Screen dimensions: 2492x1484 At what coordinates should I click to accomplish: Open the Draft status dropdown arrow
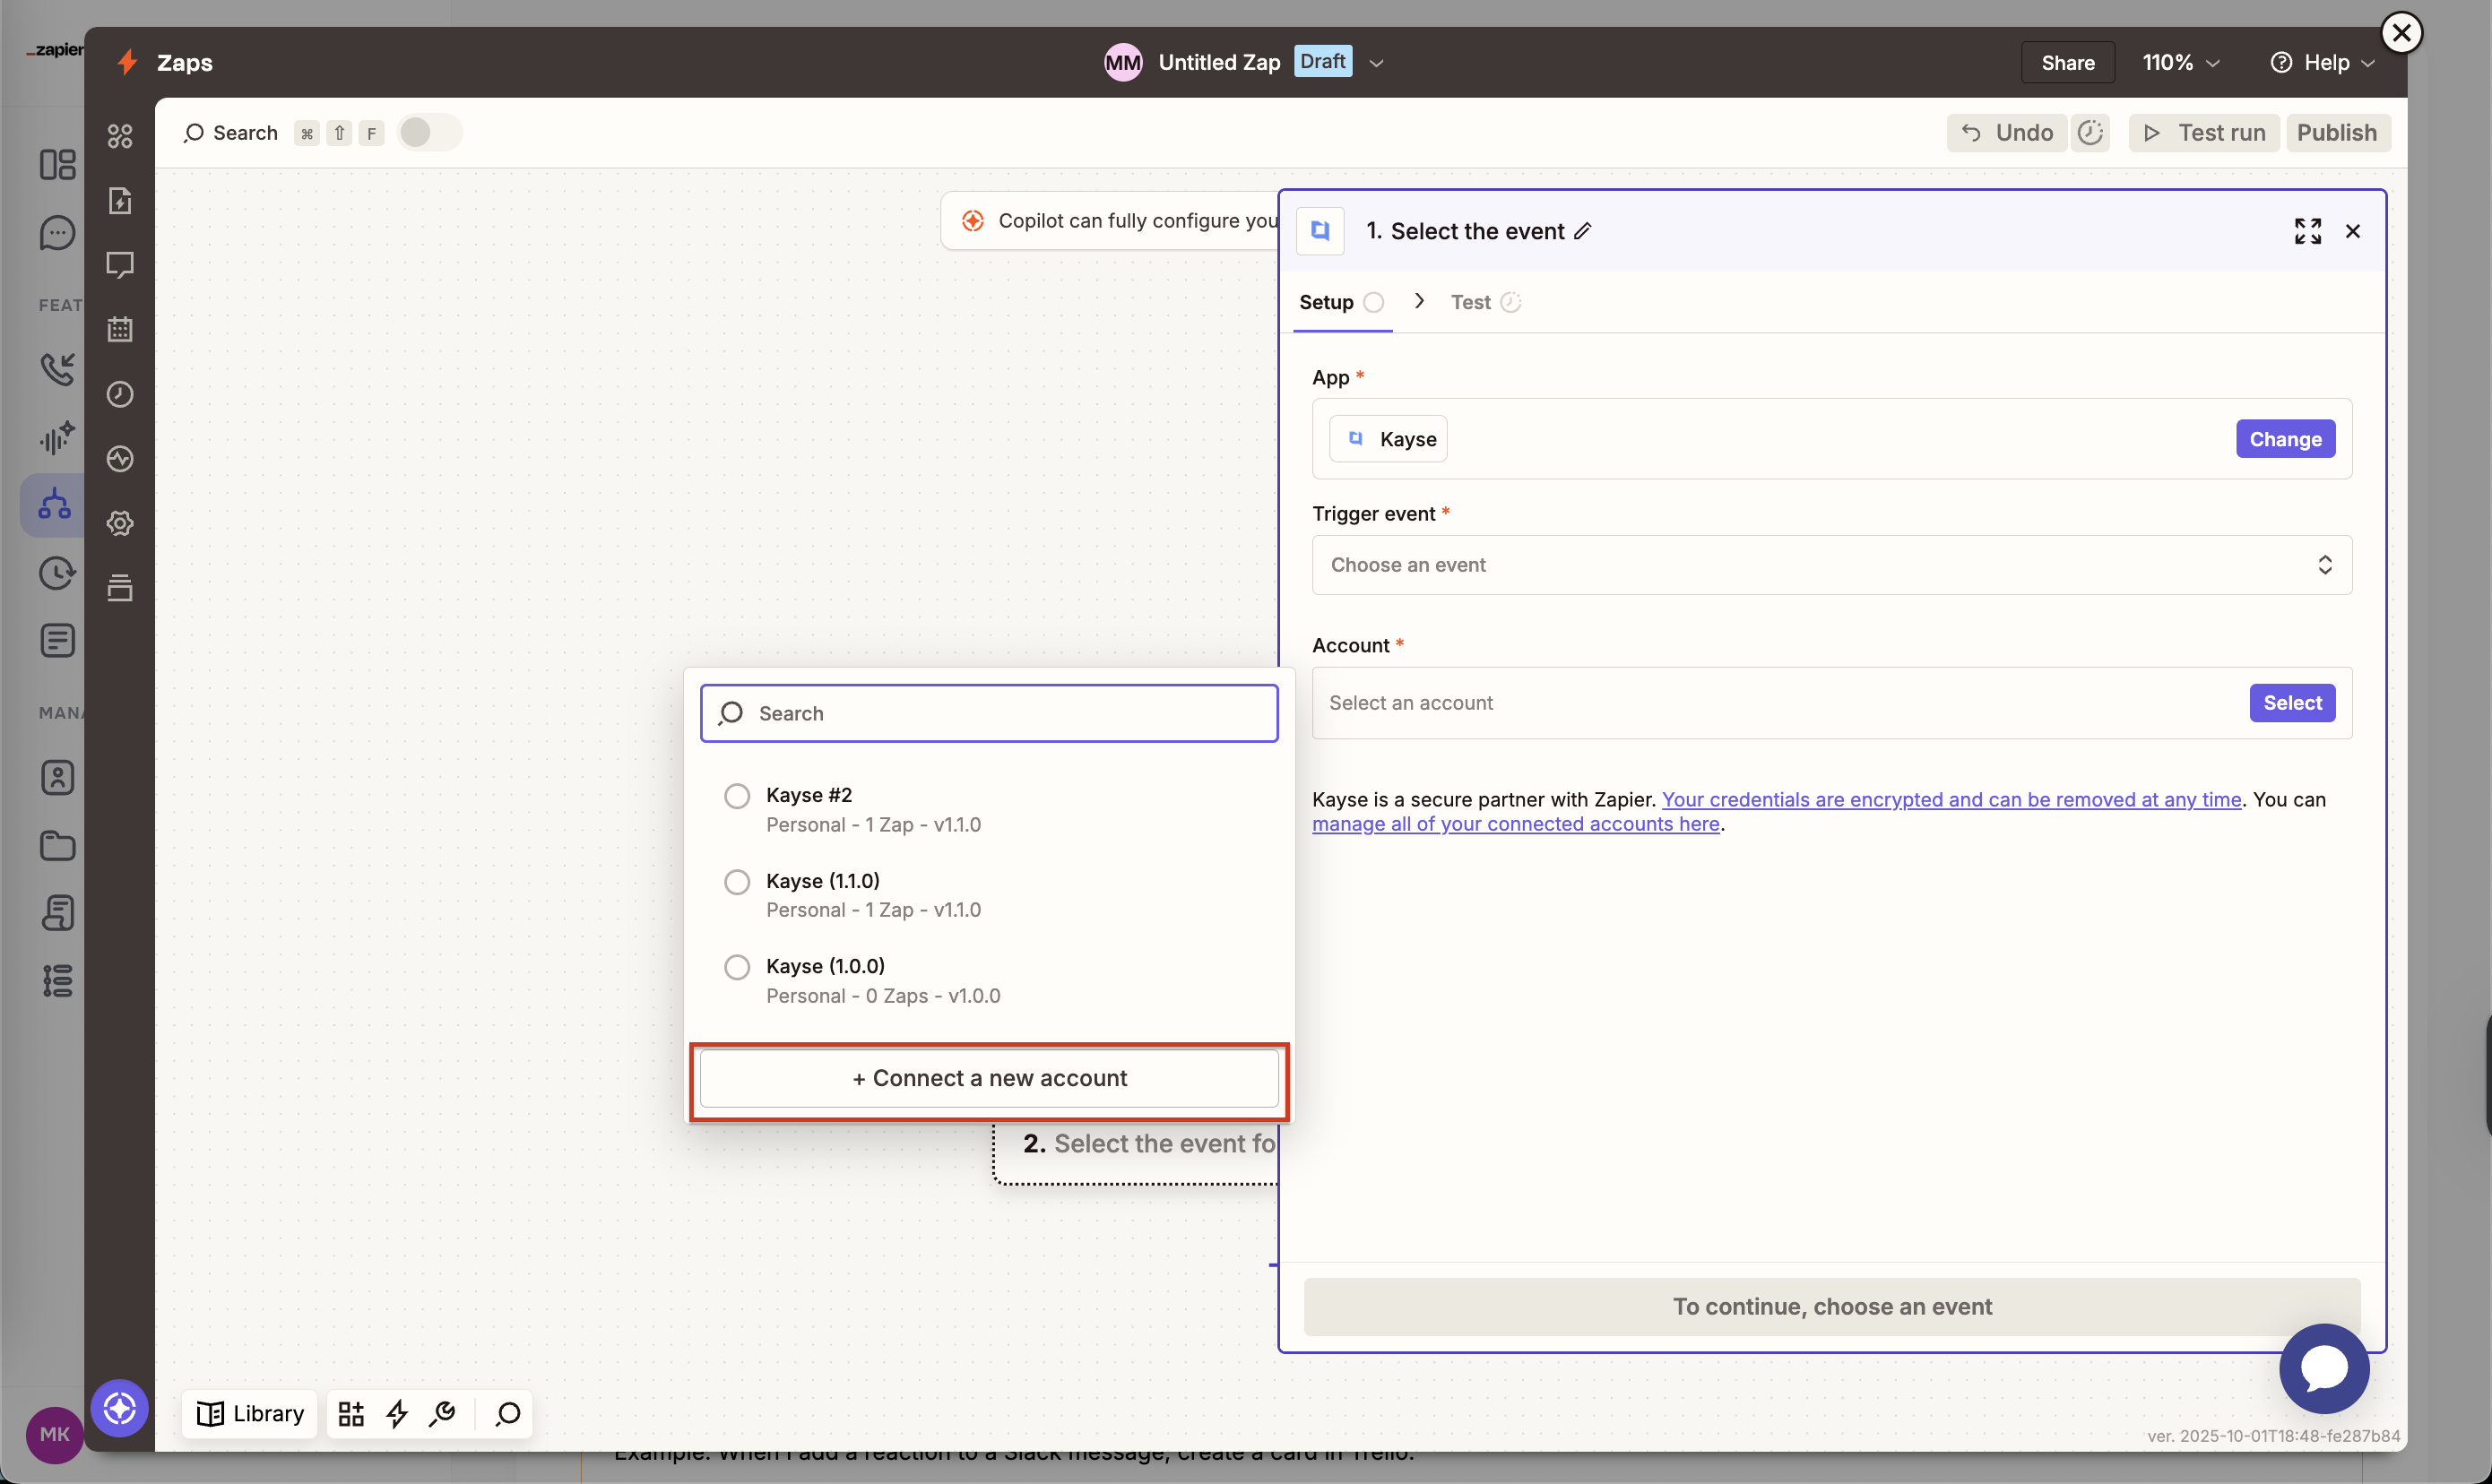tap(1377, 62)
